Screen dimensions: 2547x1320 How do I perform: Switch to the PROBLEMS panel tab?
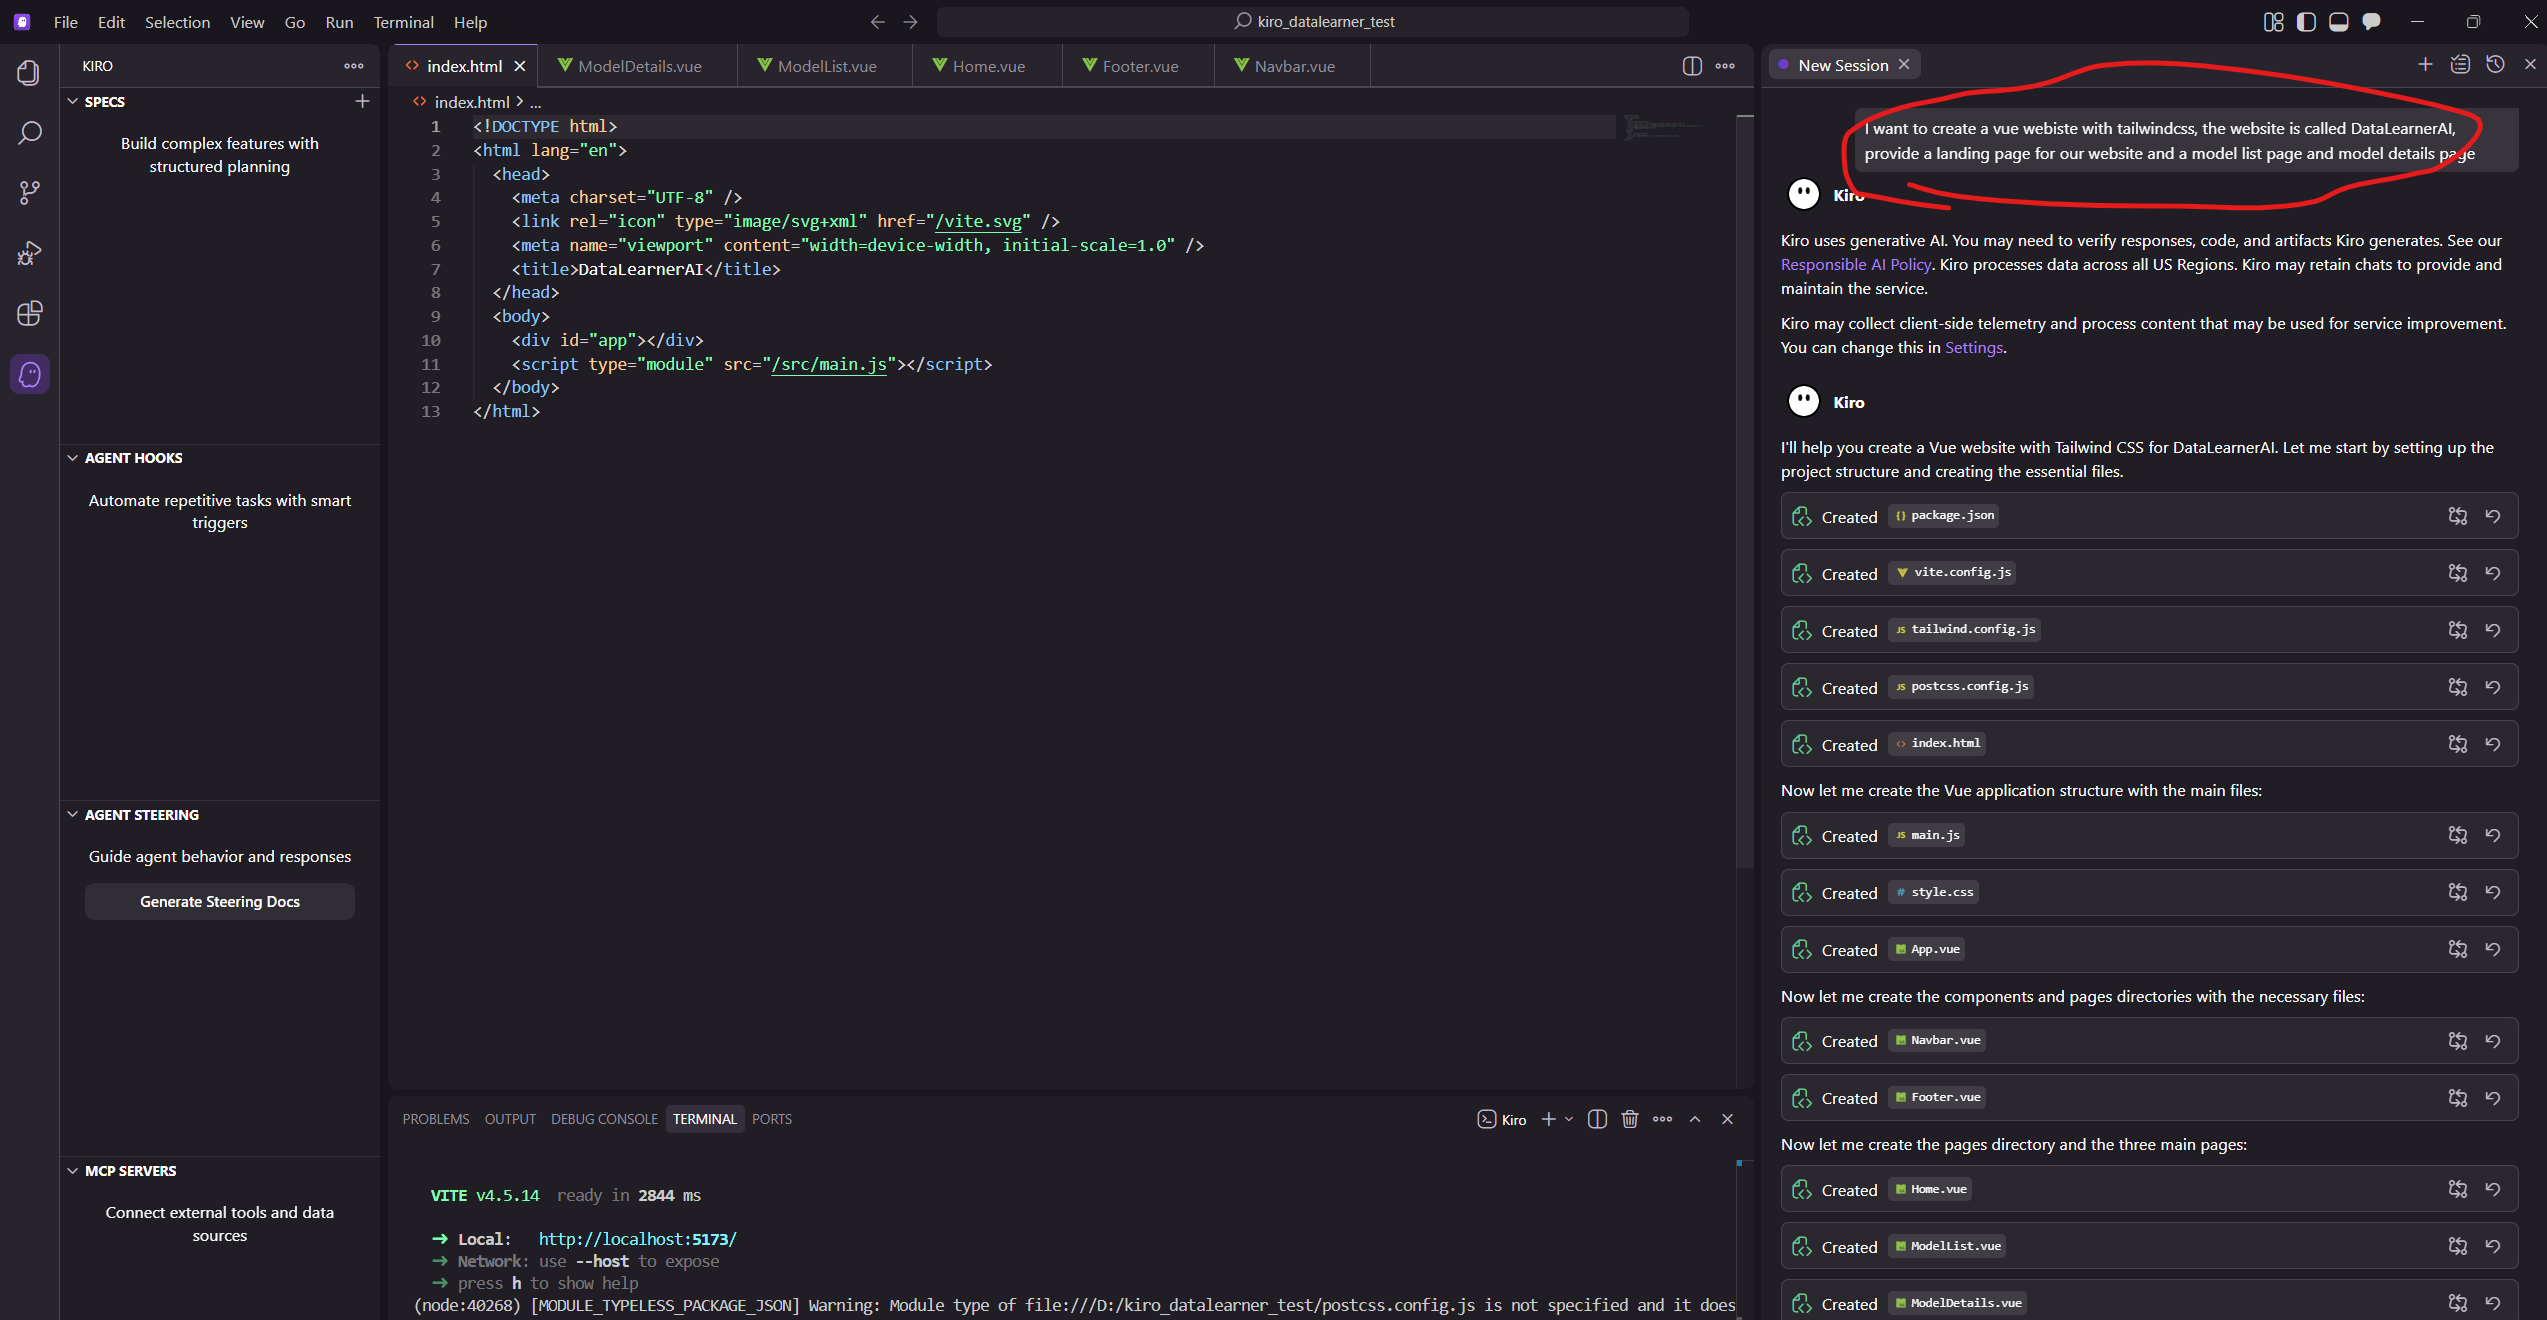pyautogui.click(x=436, y=1119)
